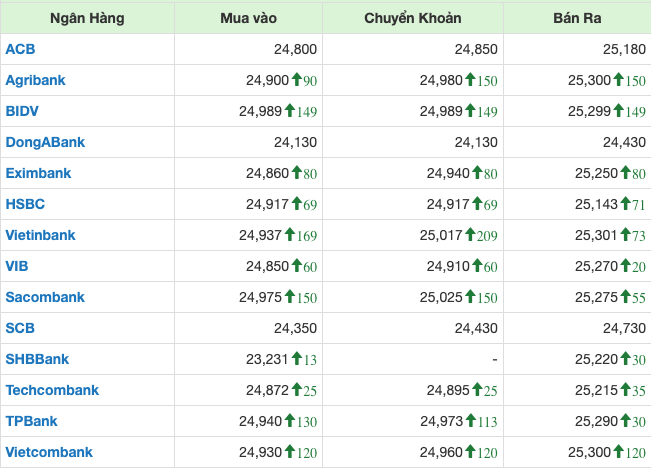The width and height of the screenshot is (651, 469).
Task: Open DongABank exchange details
Action: point(45,142)
